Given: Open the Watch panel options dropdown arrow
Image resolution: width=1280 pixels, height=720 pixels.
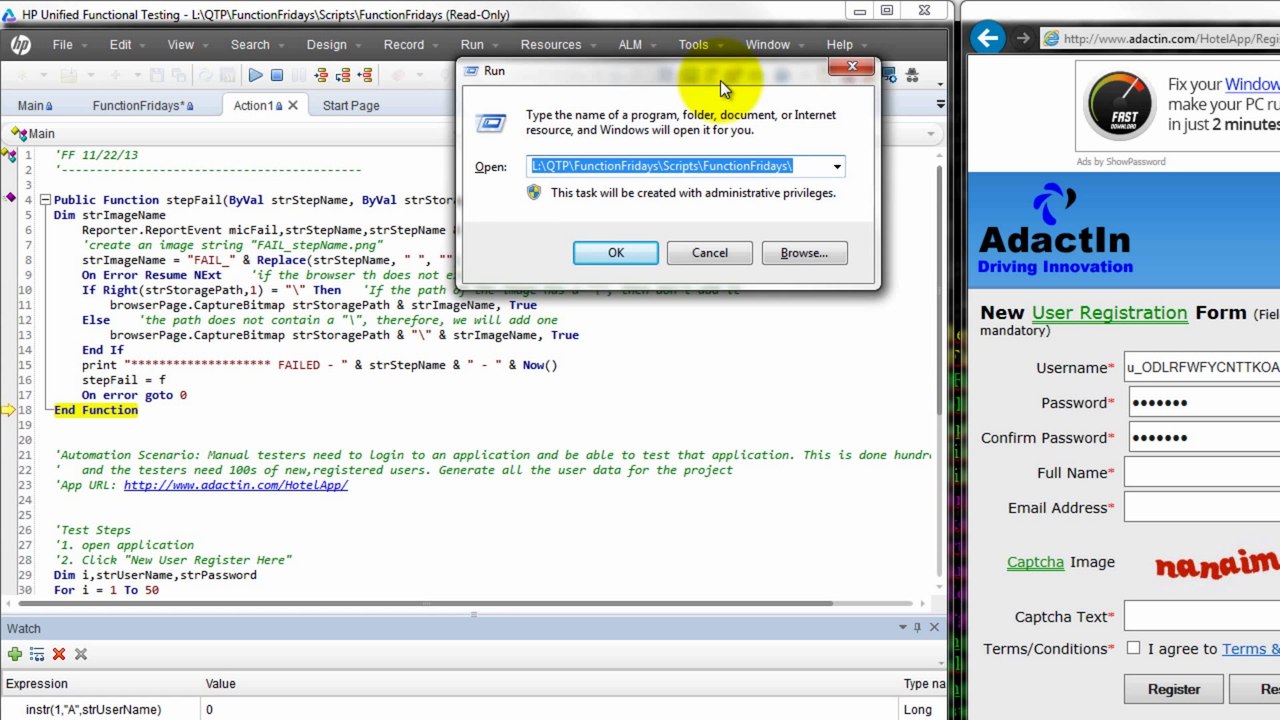Looking at the screenshot, I should coord(901,628).
